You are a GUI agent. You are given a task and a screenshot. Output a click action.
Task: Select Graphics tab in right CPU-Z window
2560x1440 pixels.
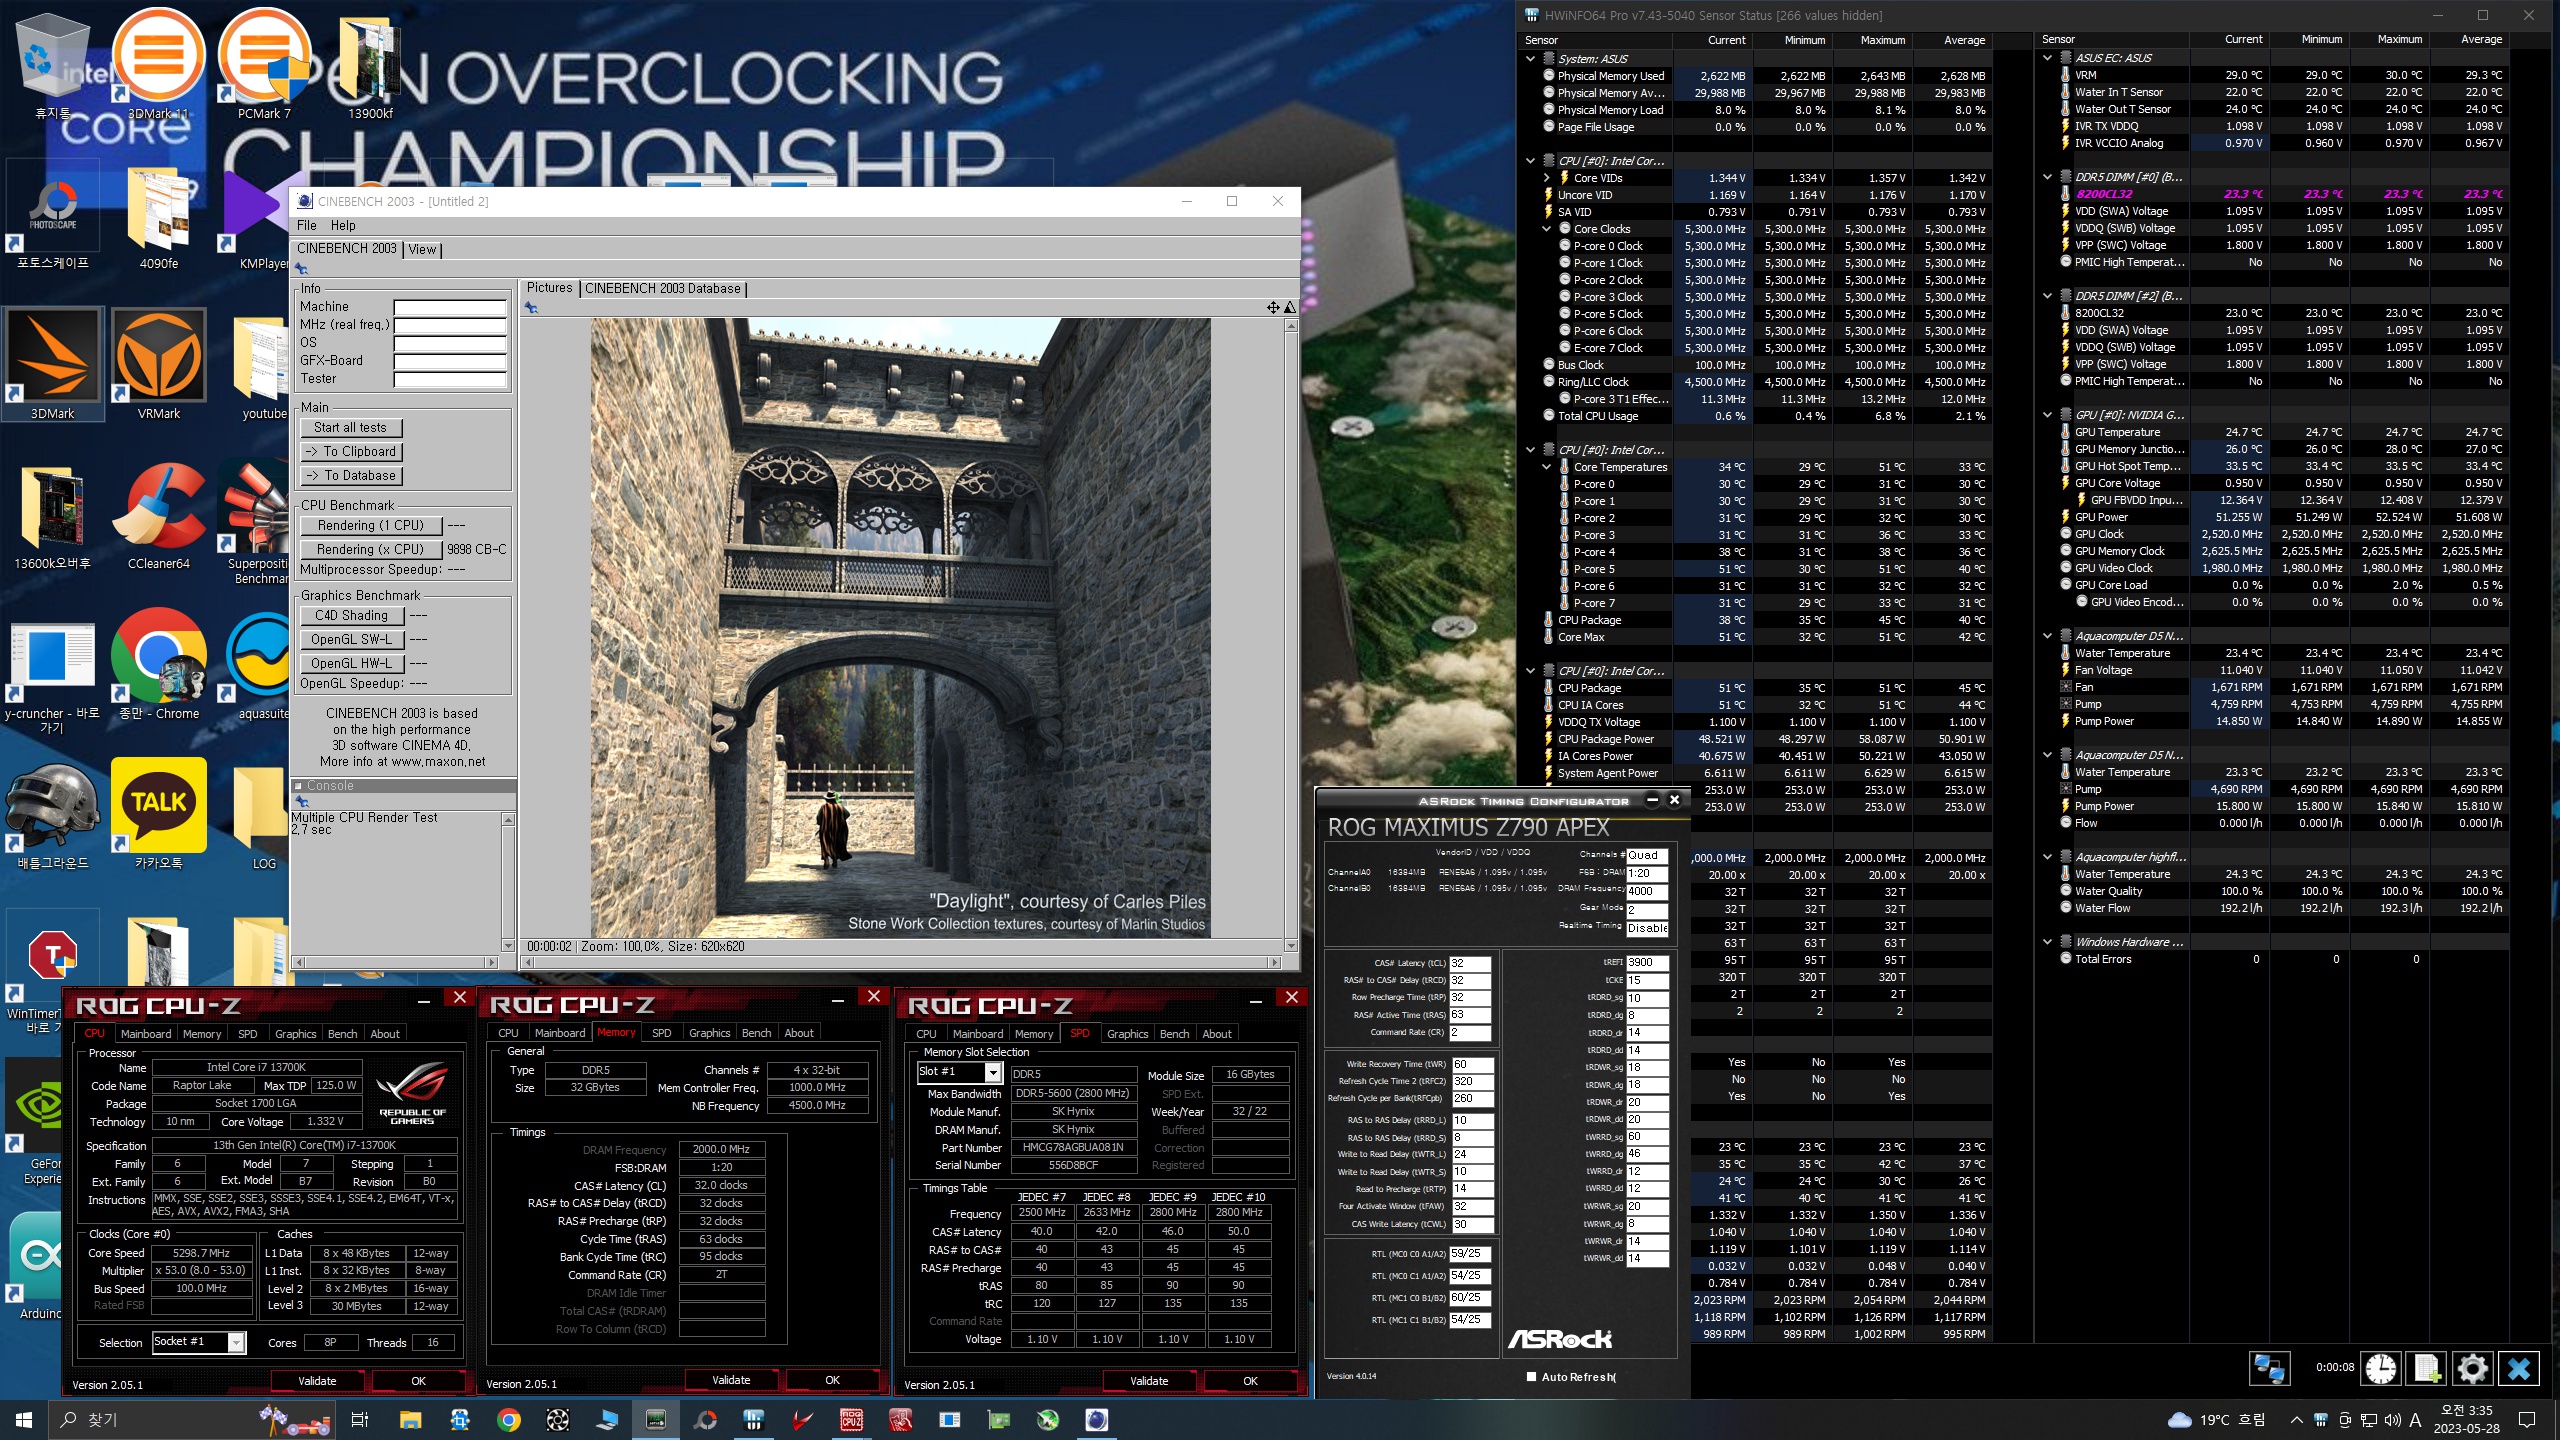click(1127, 1034)
